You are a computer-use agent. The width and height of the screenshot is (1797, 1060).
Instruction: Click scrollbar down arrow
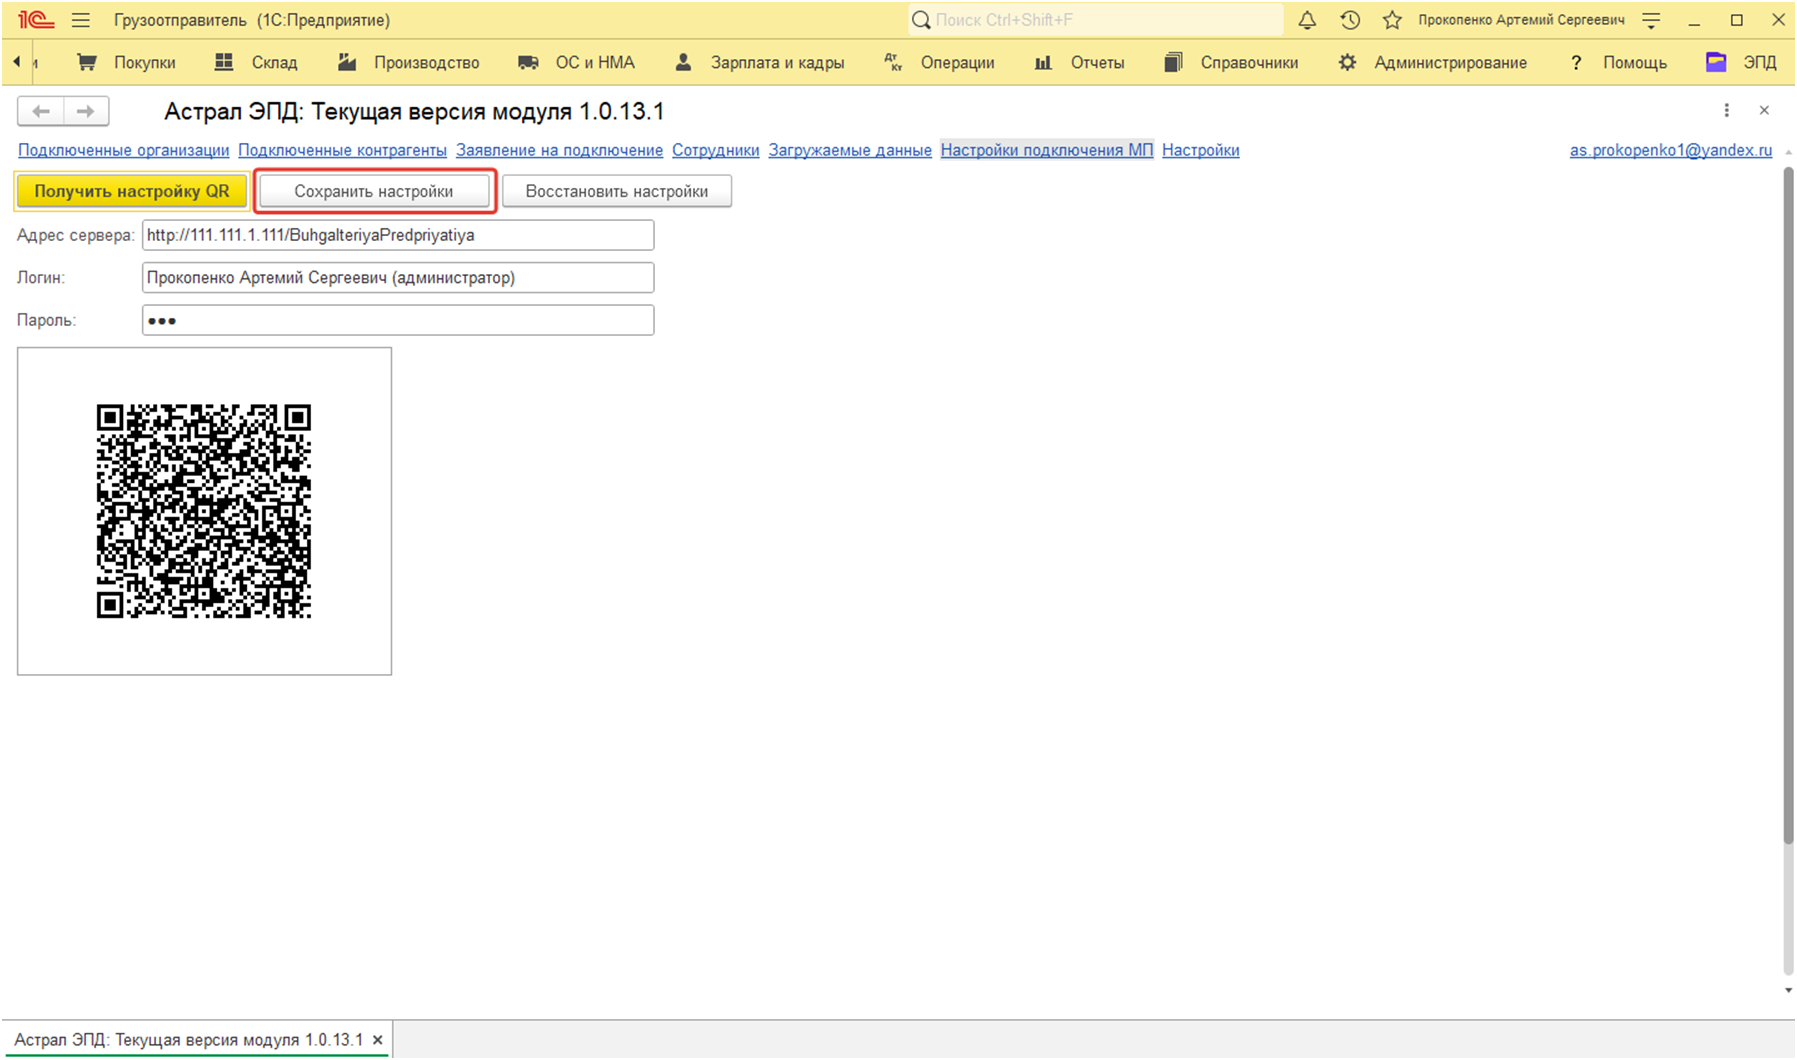coord(1788,990)
